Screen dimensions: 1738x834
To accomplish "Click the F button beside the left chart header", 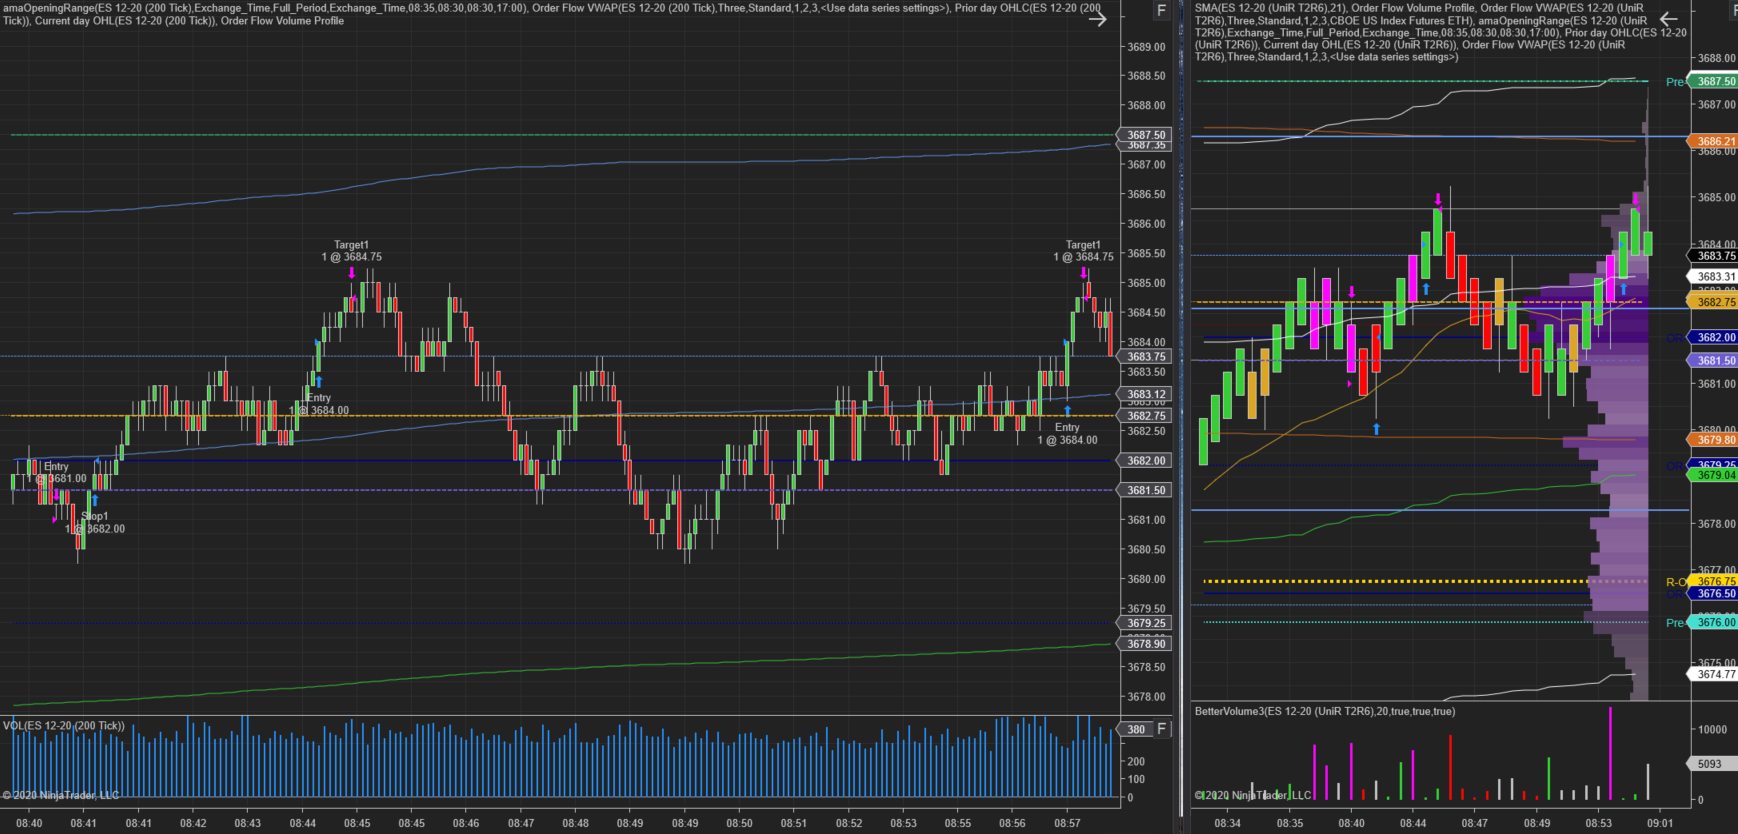I will (1161, 11).
